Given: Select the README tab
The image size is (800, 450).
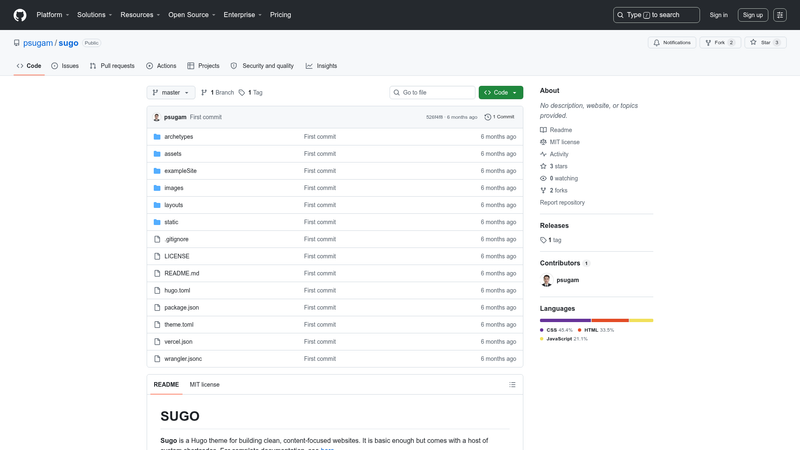Looking at the screenshot, I should pyautogui.click(x=166, y=385).
